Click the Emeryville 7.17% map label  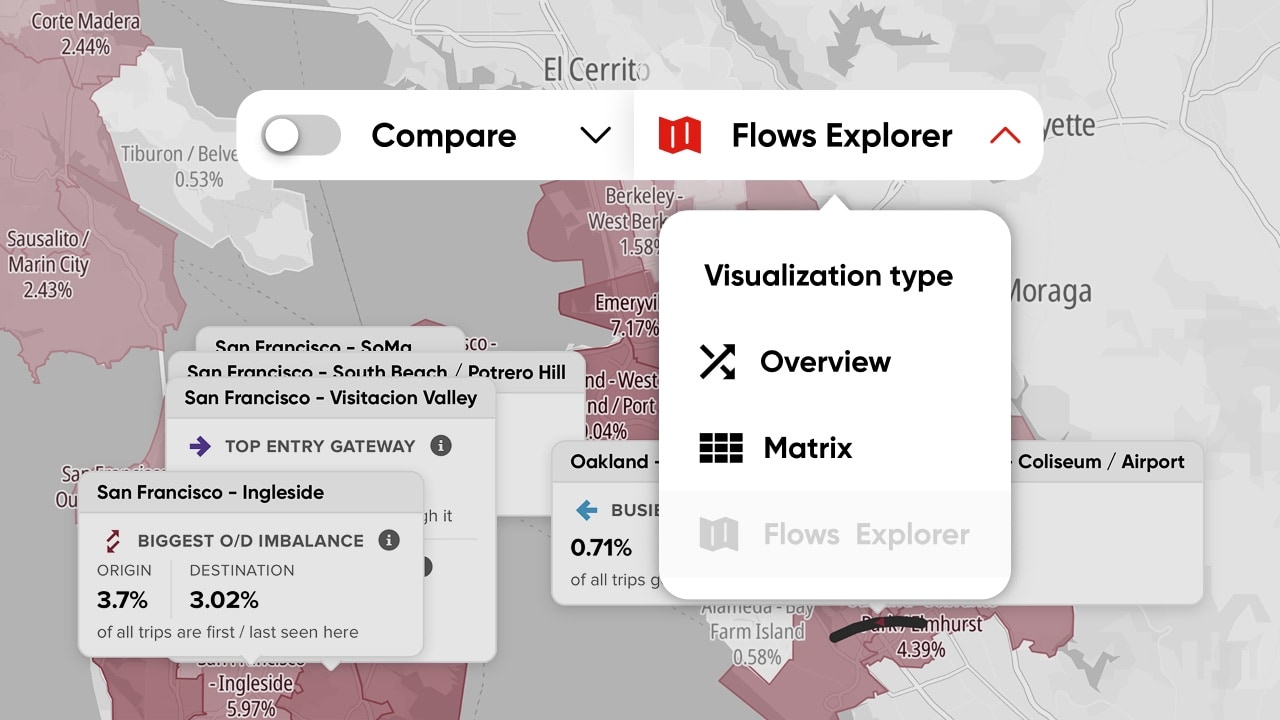627,314
